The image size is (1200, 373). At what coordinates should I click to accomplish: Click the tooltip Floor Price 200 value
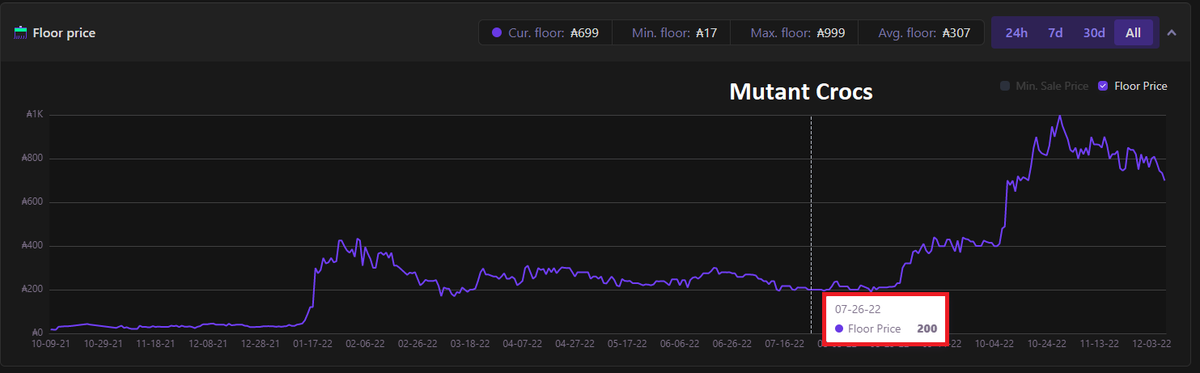pyautogui.click(x=927, y=328)
